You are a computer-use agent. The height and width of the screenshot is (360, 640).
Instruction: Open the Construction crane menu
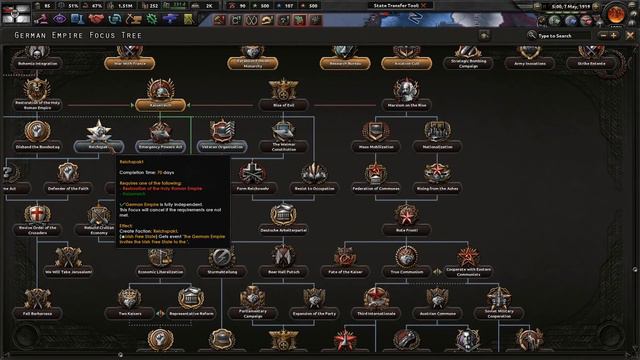point(133,19)
